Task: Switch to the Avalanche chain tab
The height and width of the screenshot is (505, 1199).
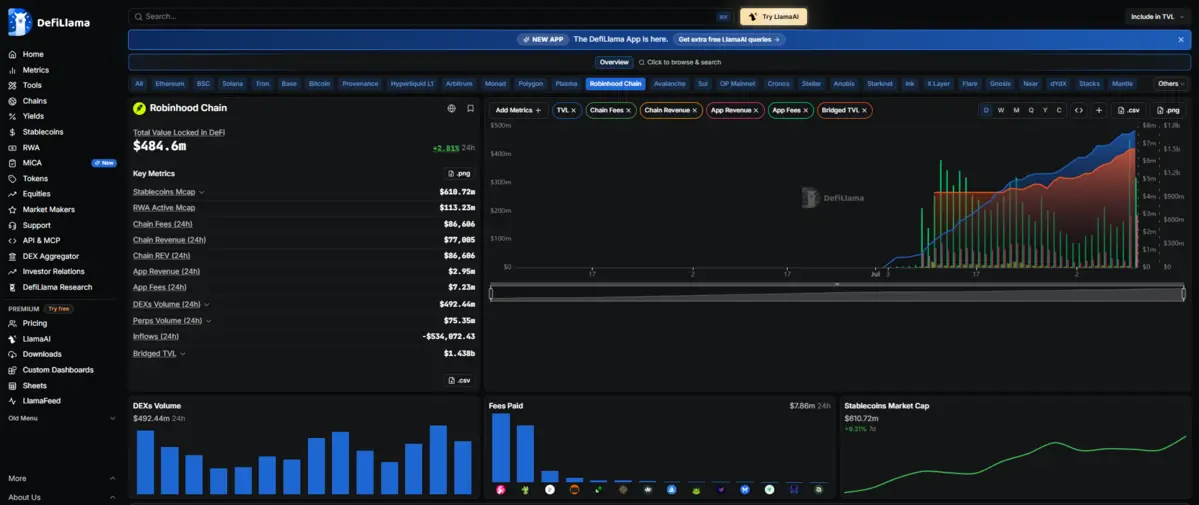Action: pyautogui.click(x=670, y=84)
